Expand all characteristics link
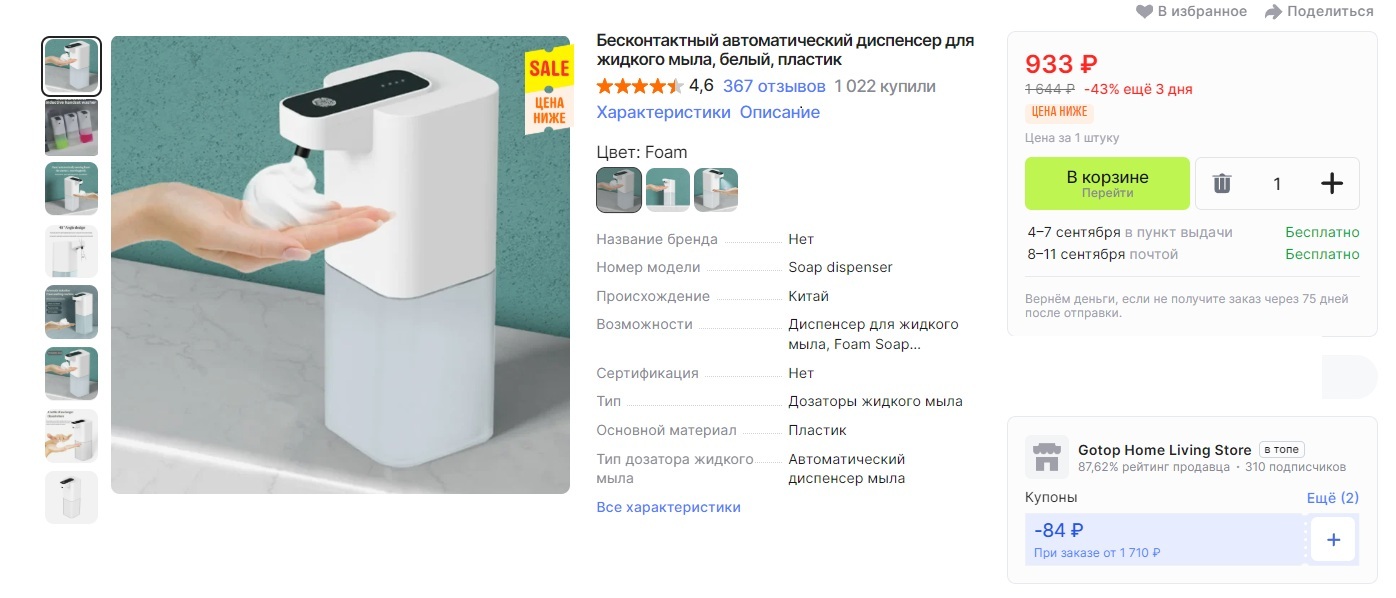Image resolution: width=1396 pixels, height=598 pixels. tap(668, 507)
